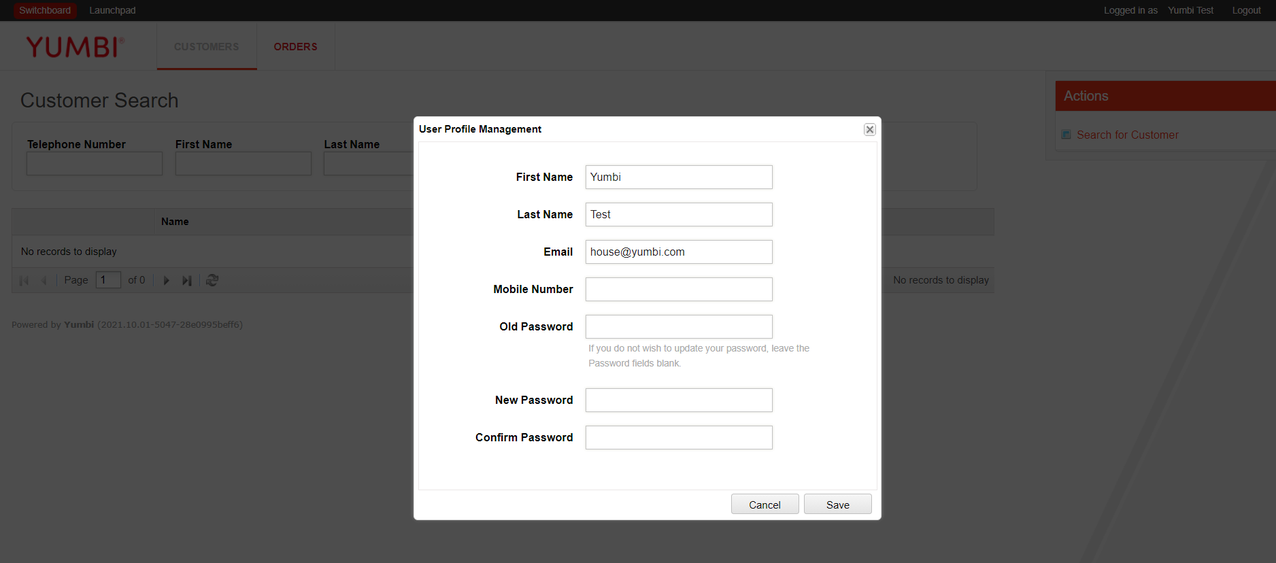Go to last page of results
Image resolution: width=1276 pixels, height=563 pixels.
click(x=187, y=281)
